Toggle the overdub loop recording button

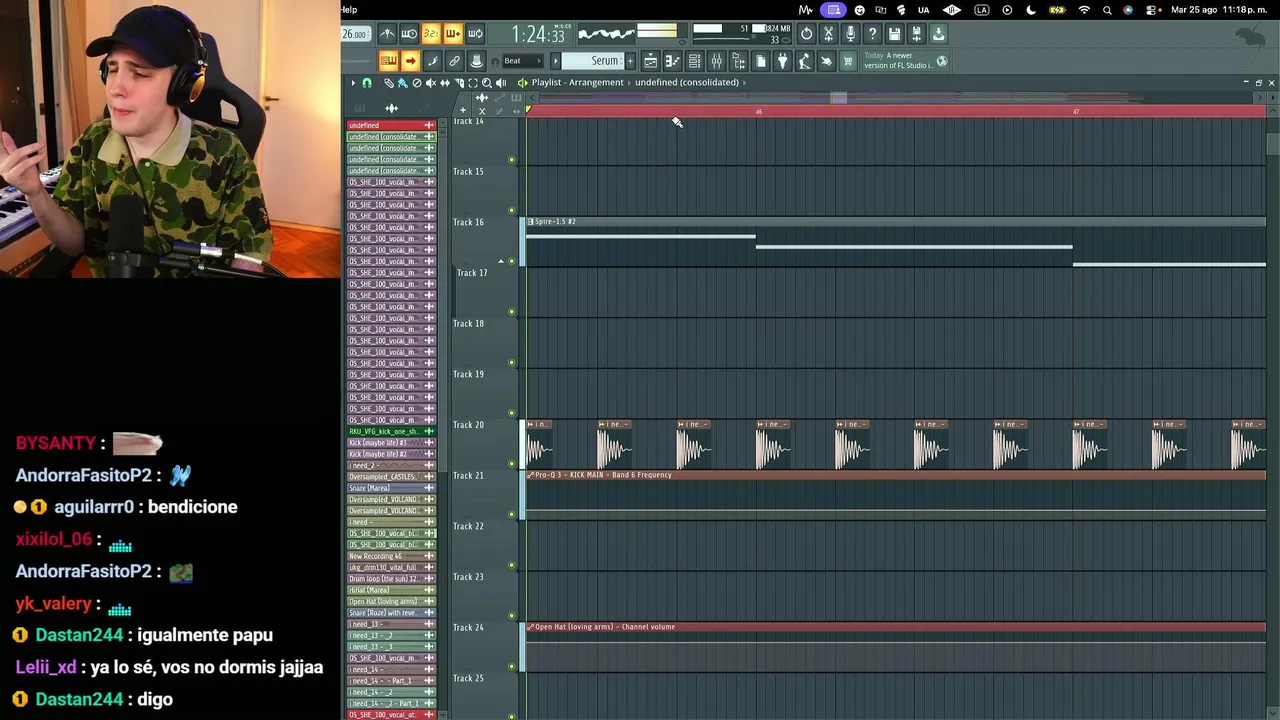[453, 34]
